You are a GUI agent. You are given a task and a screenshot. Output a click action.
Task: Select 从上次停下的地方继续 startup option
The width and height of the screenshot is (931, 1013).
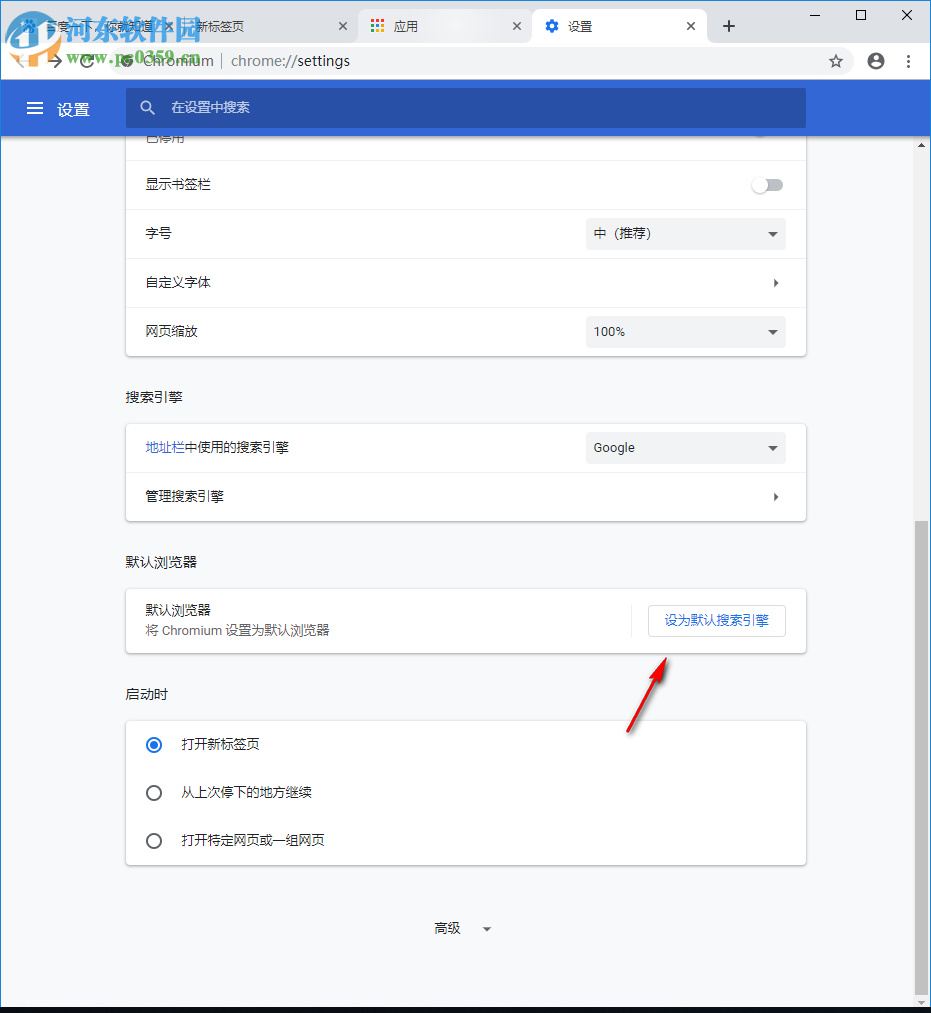tap(153, 792)
